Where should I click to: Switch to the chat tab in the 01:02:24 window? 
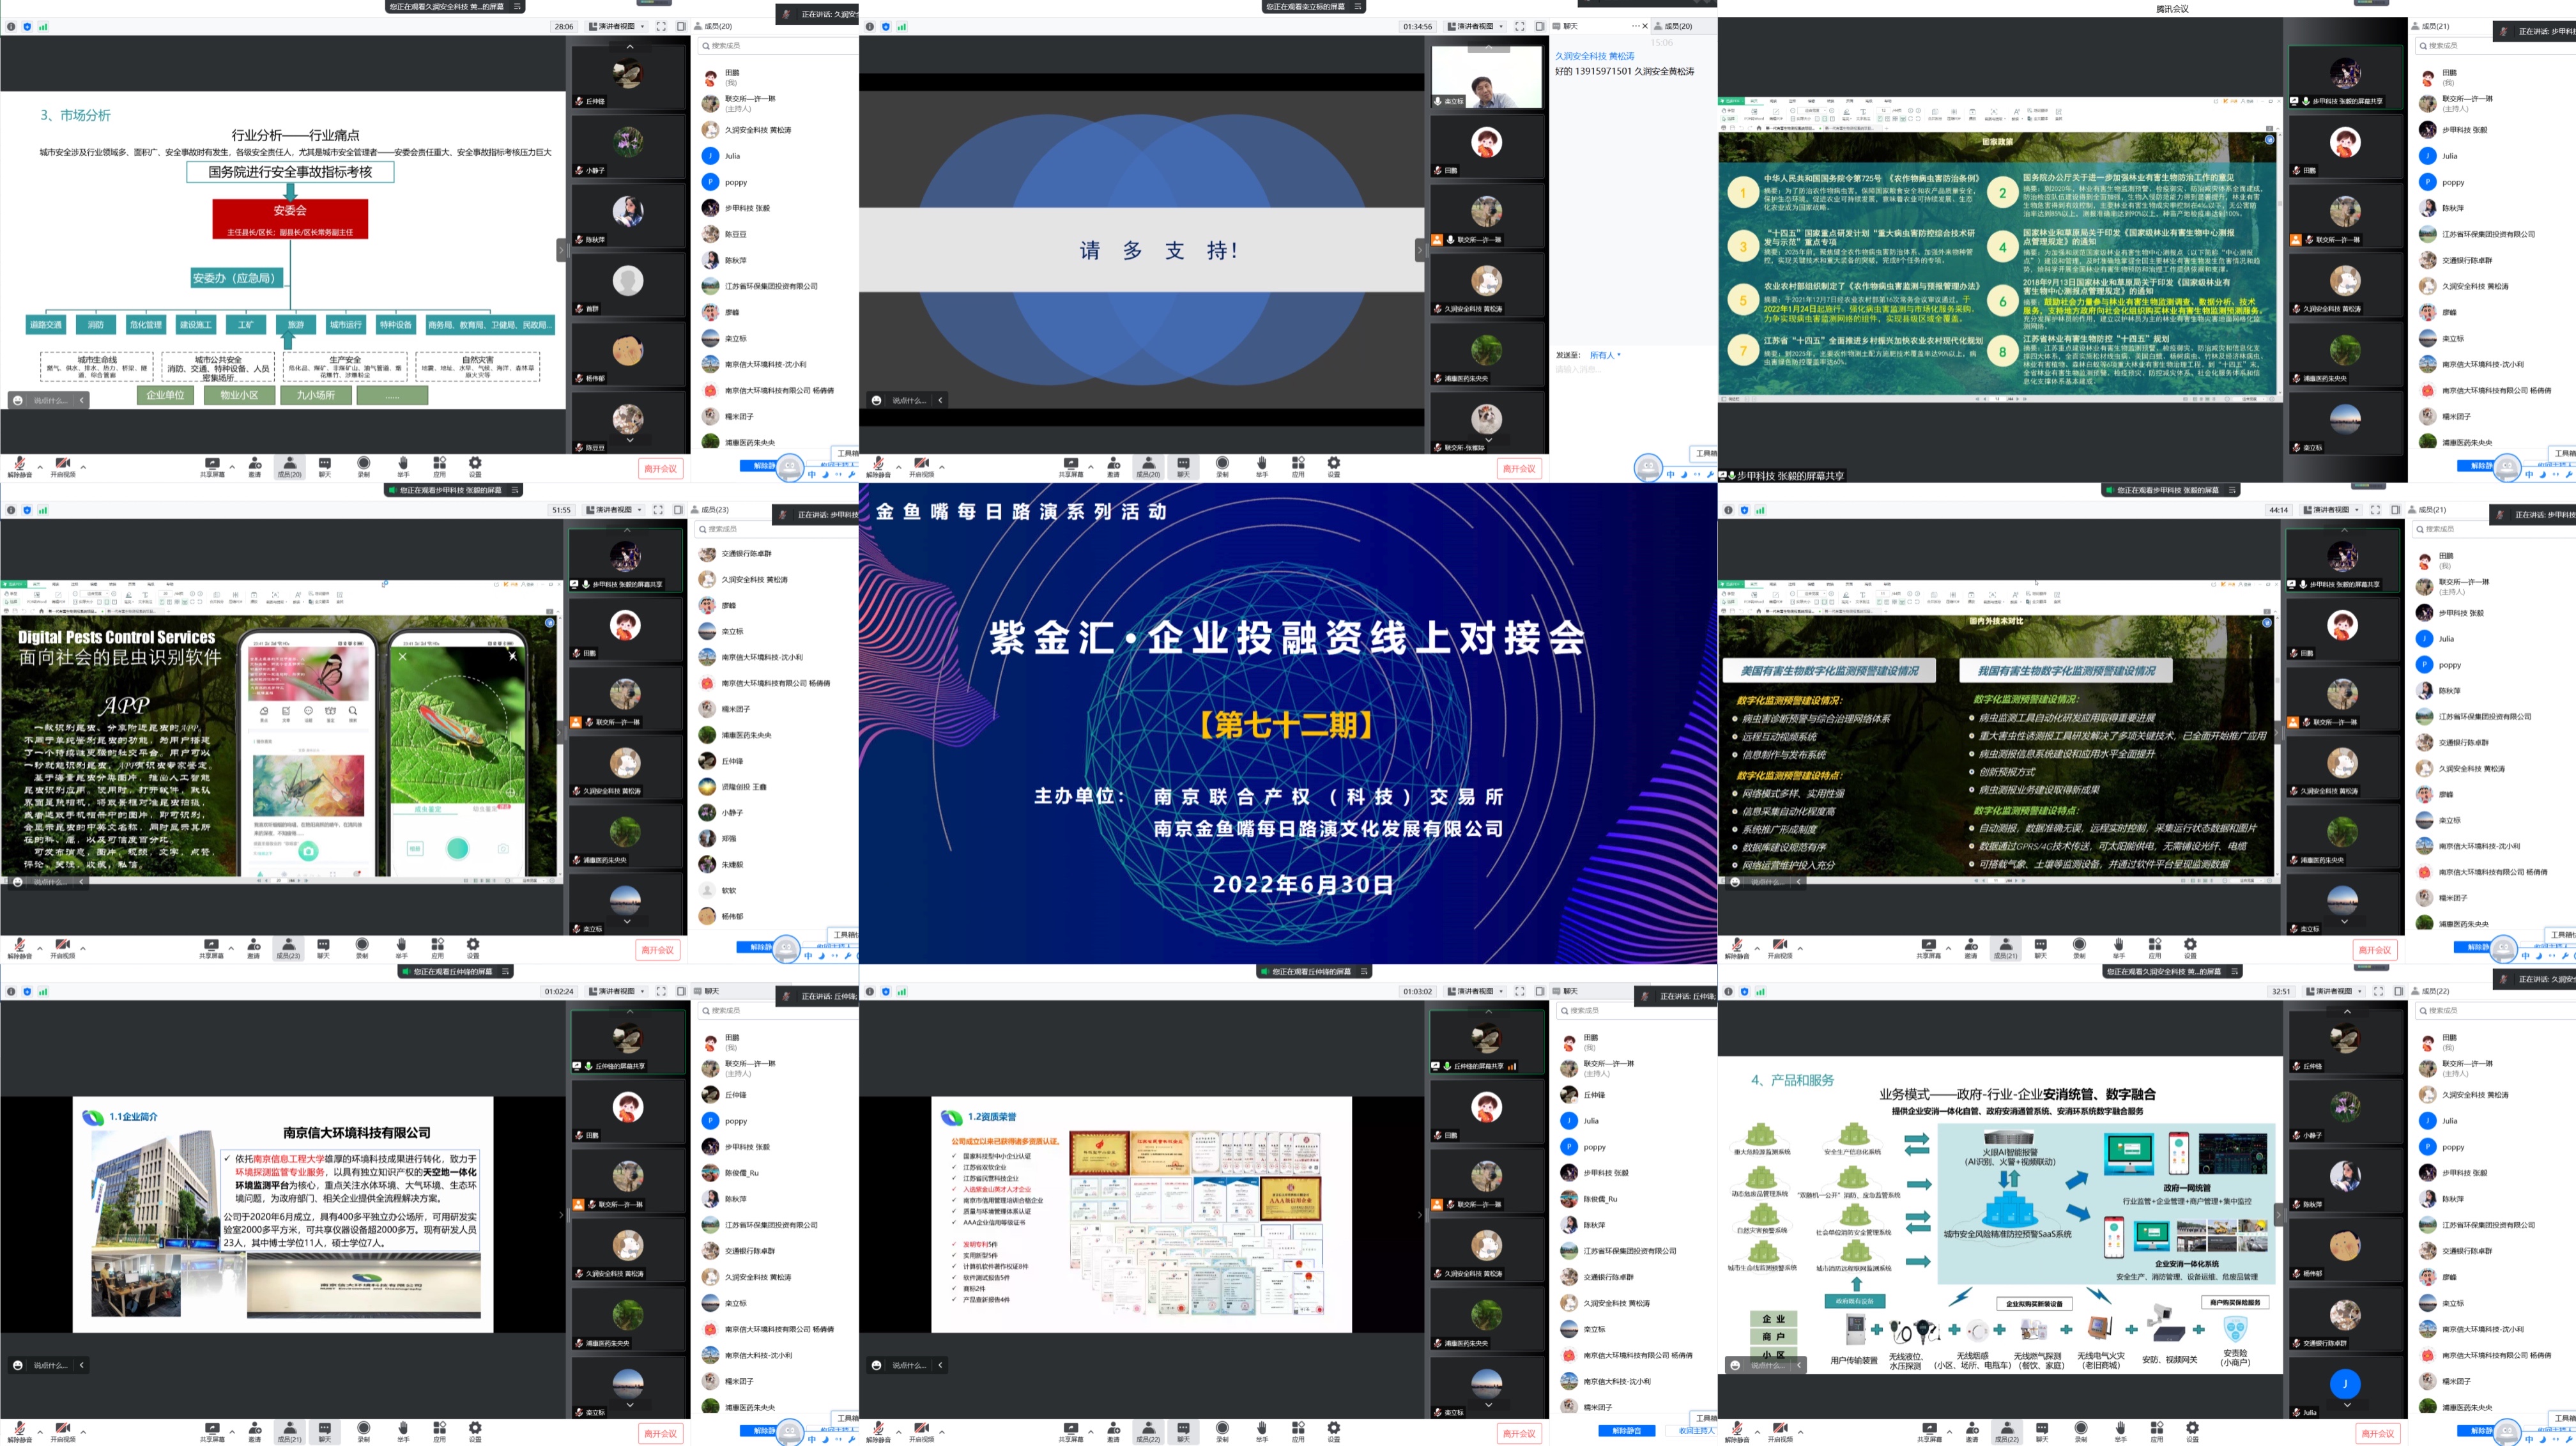click(706, 991)
